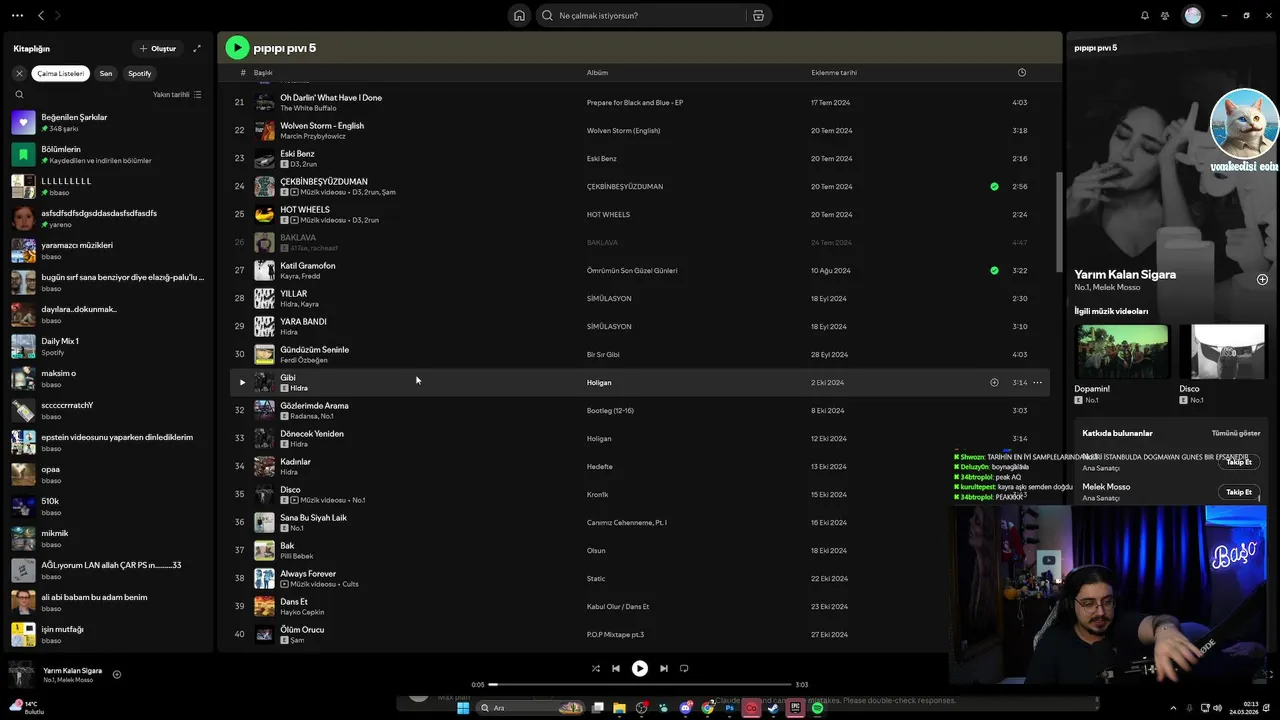Viewport: 1280px width, 720px height.
Task: Follow Melek Mosso with Takip Et
Action: coord(1239,492)
